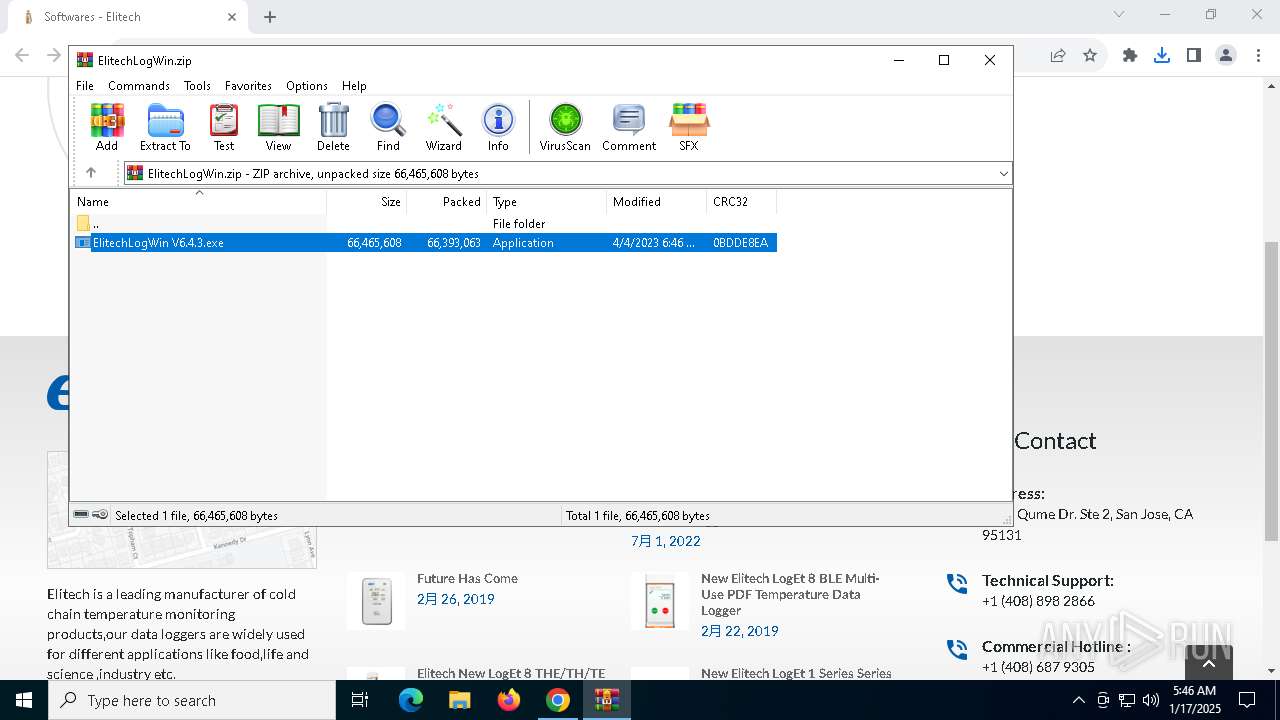This screenshot has width=1280, height=720.
Task: Open the File menu in WinRAR
Action: pos(85,86)
